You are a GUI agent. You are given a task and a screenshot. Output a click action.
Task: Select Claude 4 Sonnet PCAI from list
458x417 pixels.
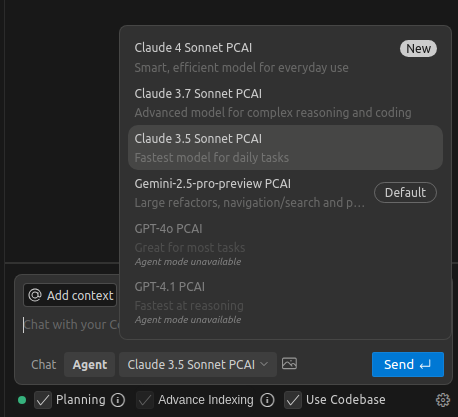(285, 57)
